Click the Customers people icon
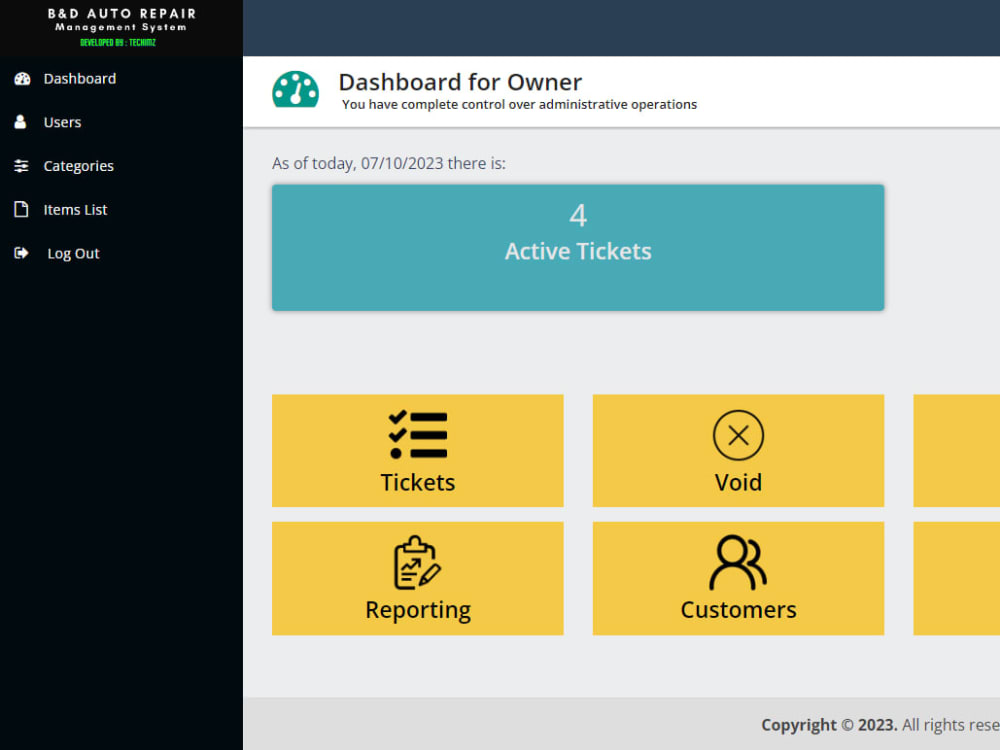The width and height of the screenshot is (1000, 750). click(x=738, y=562)
